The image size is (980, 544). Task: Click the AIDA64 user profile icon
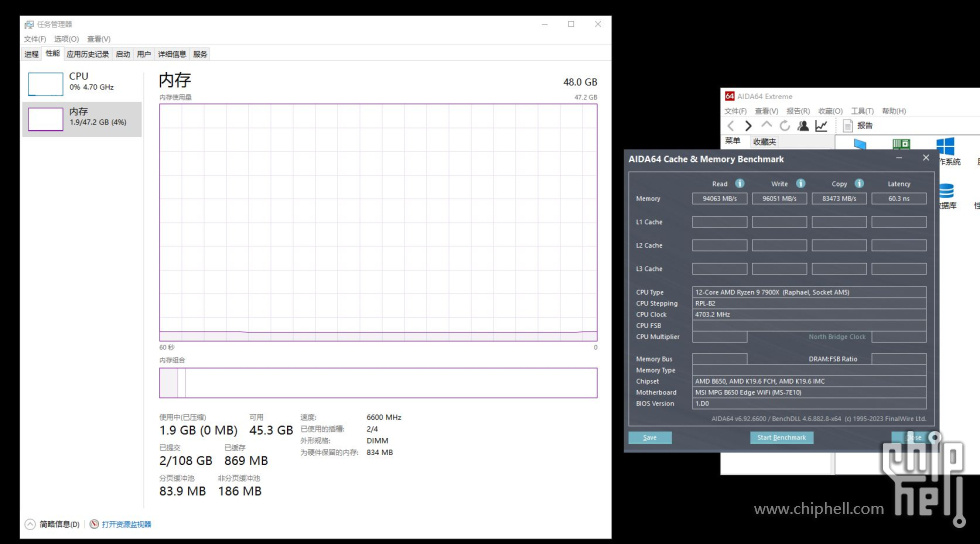click(803, 126)
